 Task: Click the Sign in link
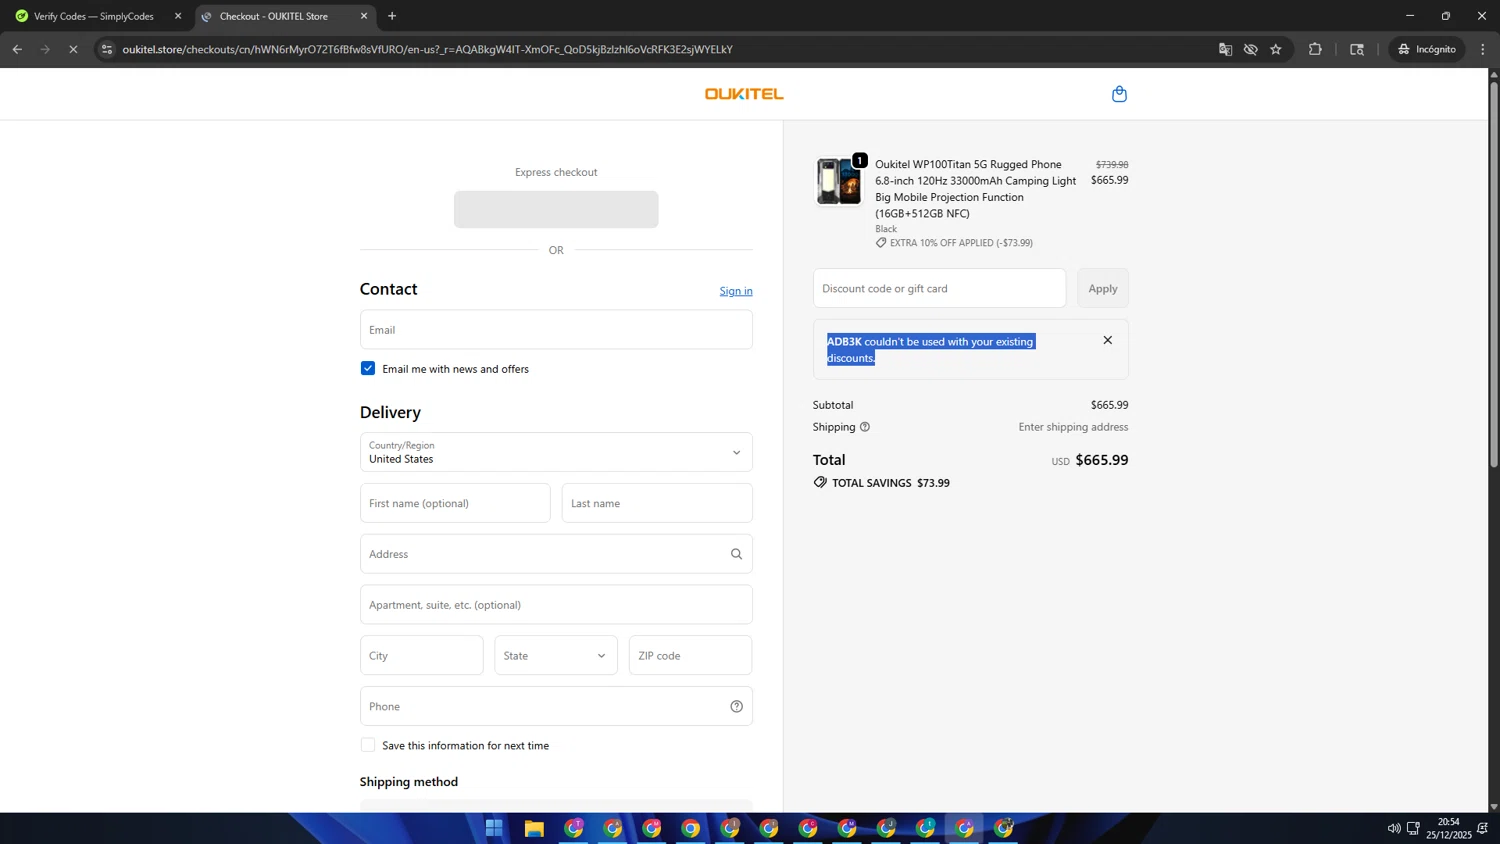click(x=736, y=291)
